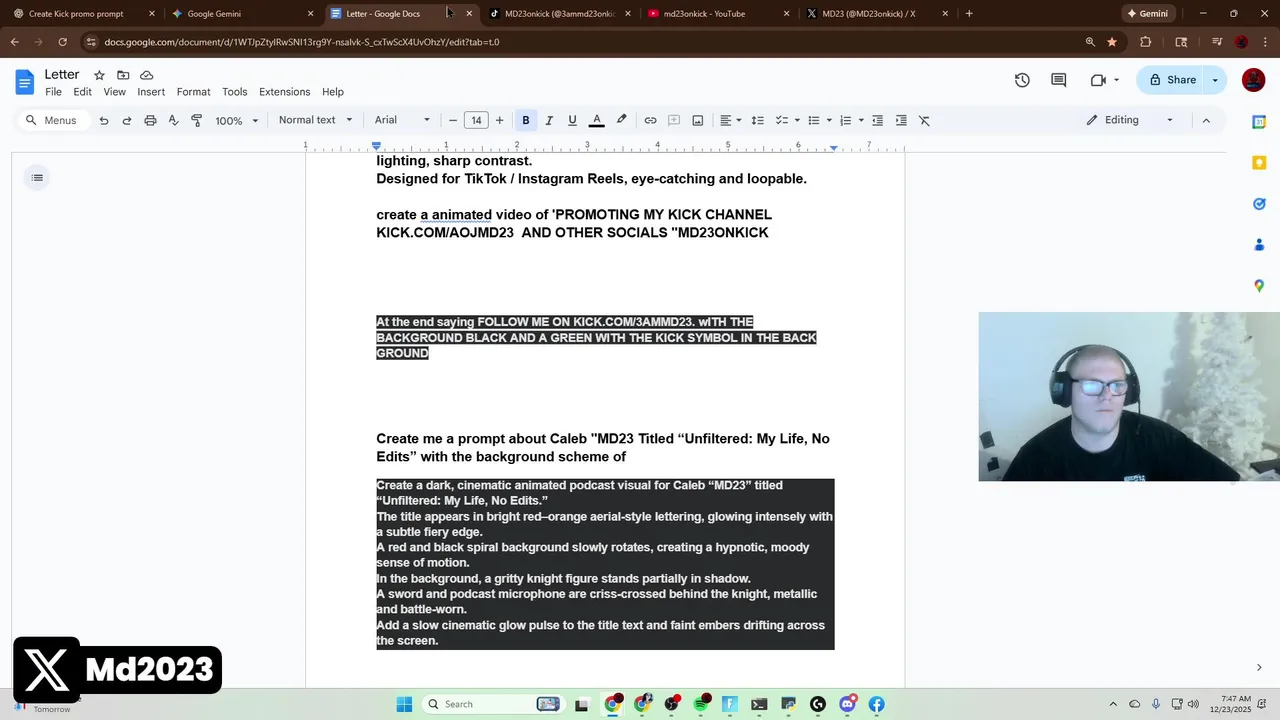Click the Insert image icon
Image resolution: width=1280 pixels, height=720 pixels.
[x=698, y=120]
